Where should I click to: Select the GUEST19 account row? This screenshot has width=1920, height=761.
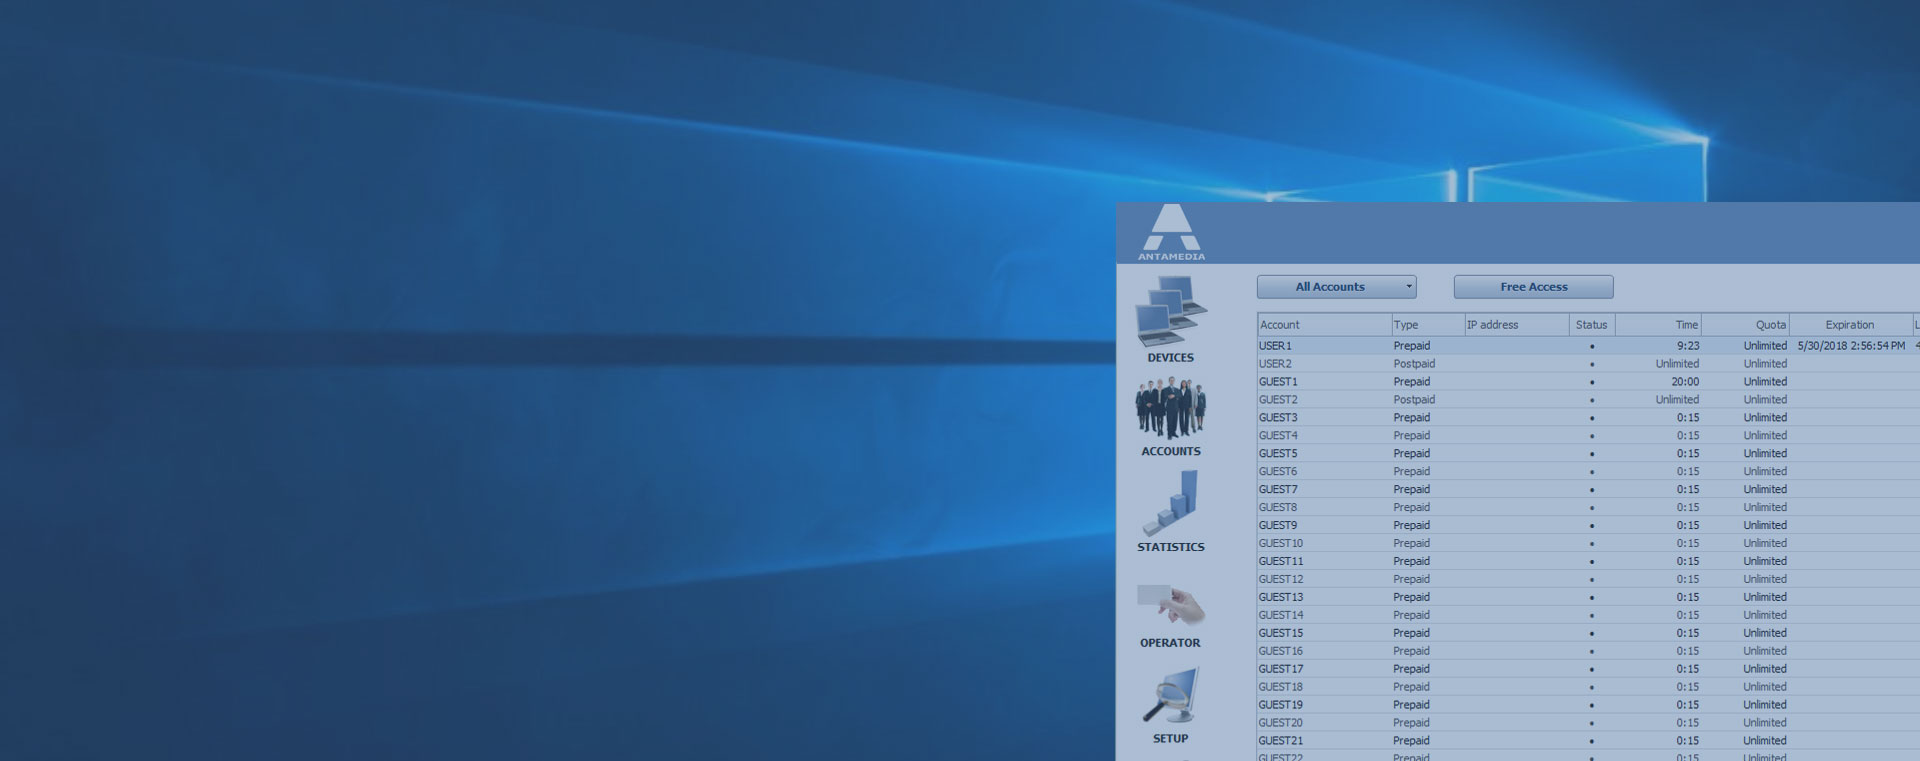(1588, 706)
